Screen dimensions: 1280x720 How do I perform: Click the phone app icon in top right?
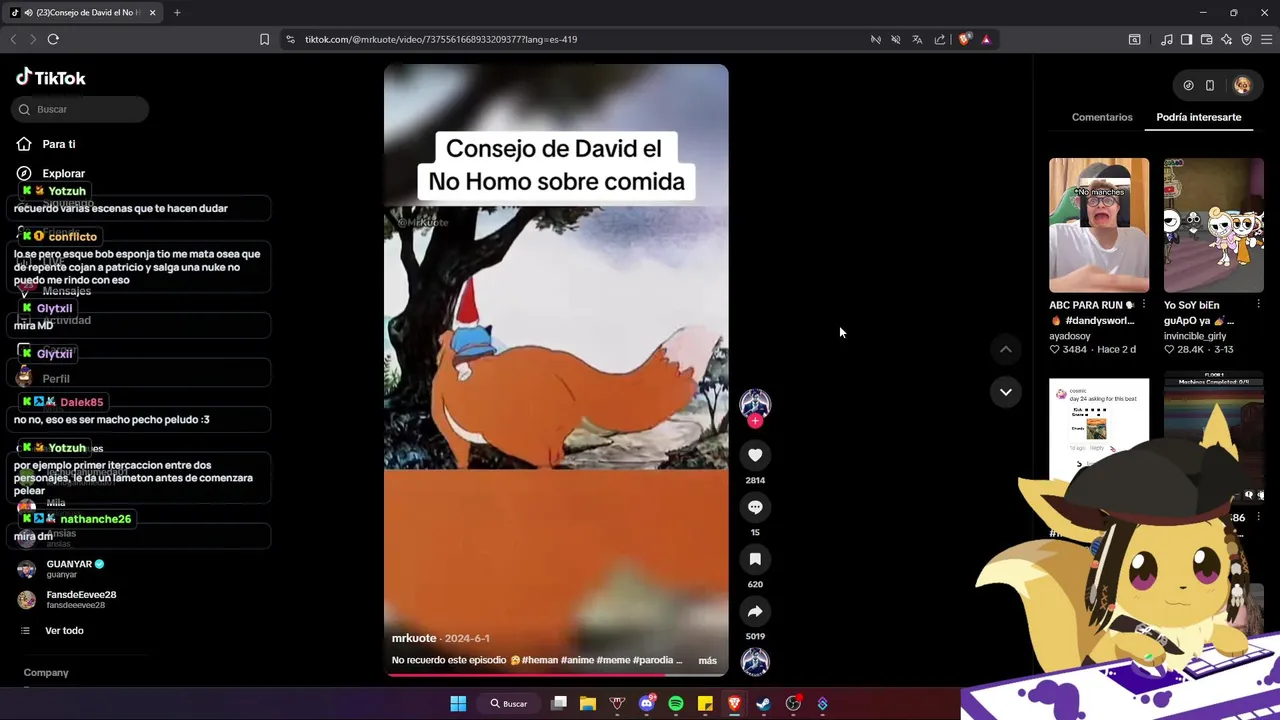tap(1209, 86)
